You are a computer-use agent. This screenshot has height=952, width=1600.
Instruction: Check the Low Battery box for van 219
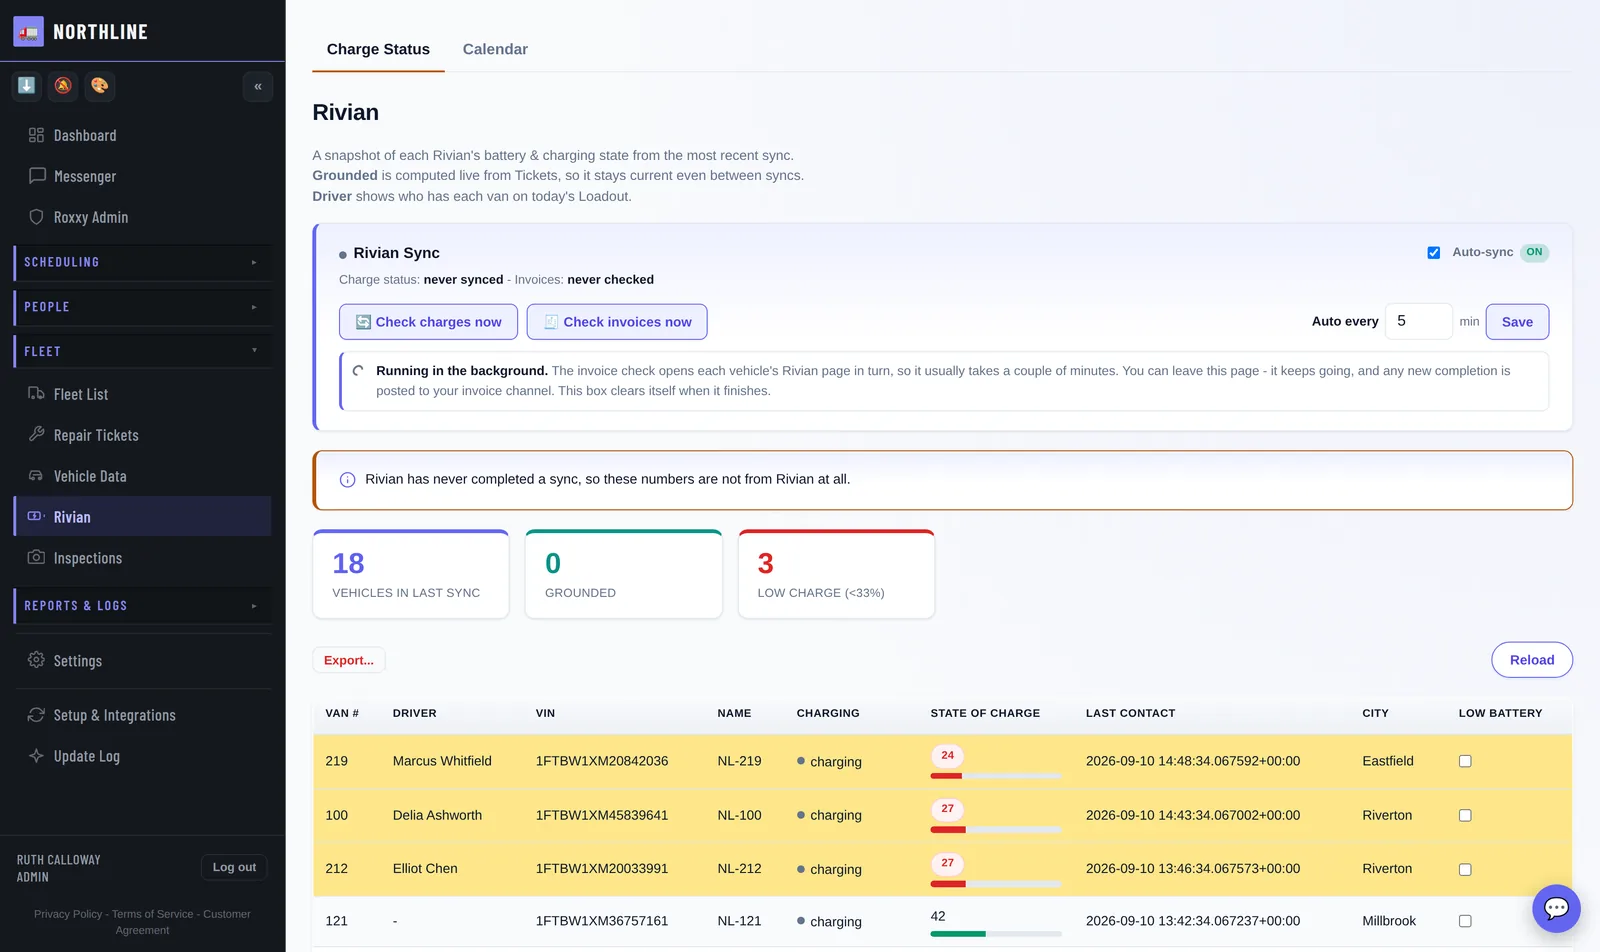(1465, 761)
